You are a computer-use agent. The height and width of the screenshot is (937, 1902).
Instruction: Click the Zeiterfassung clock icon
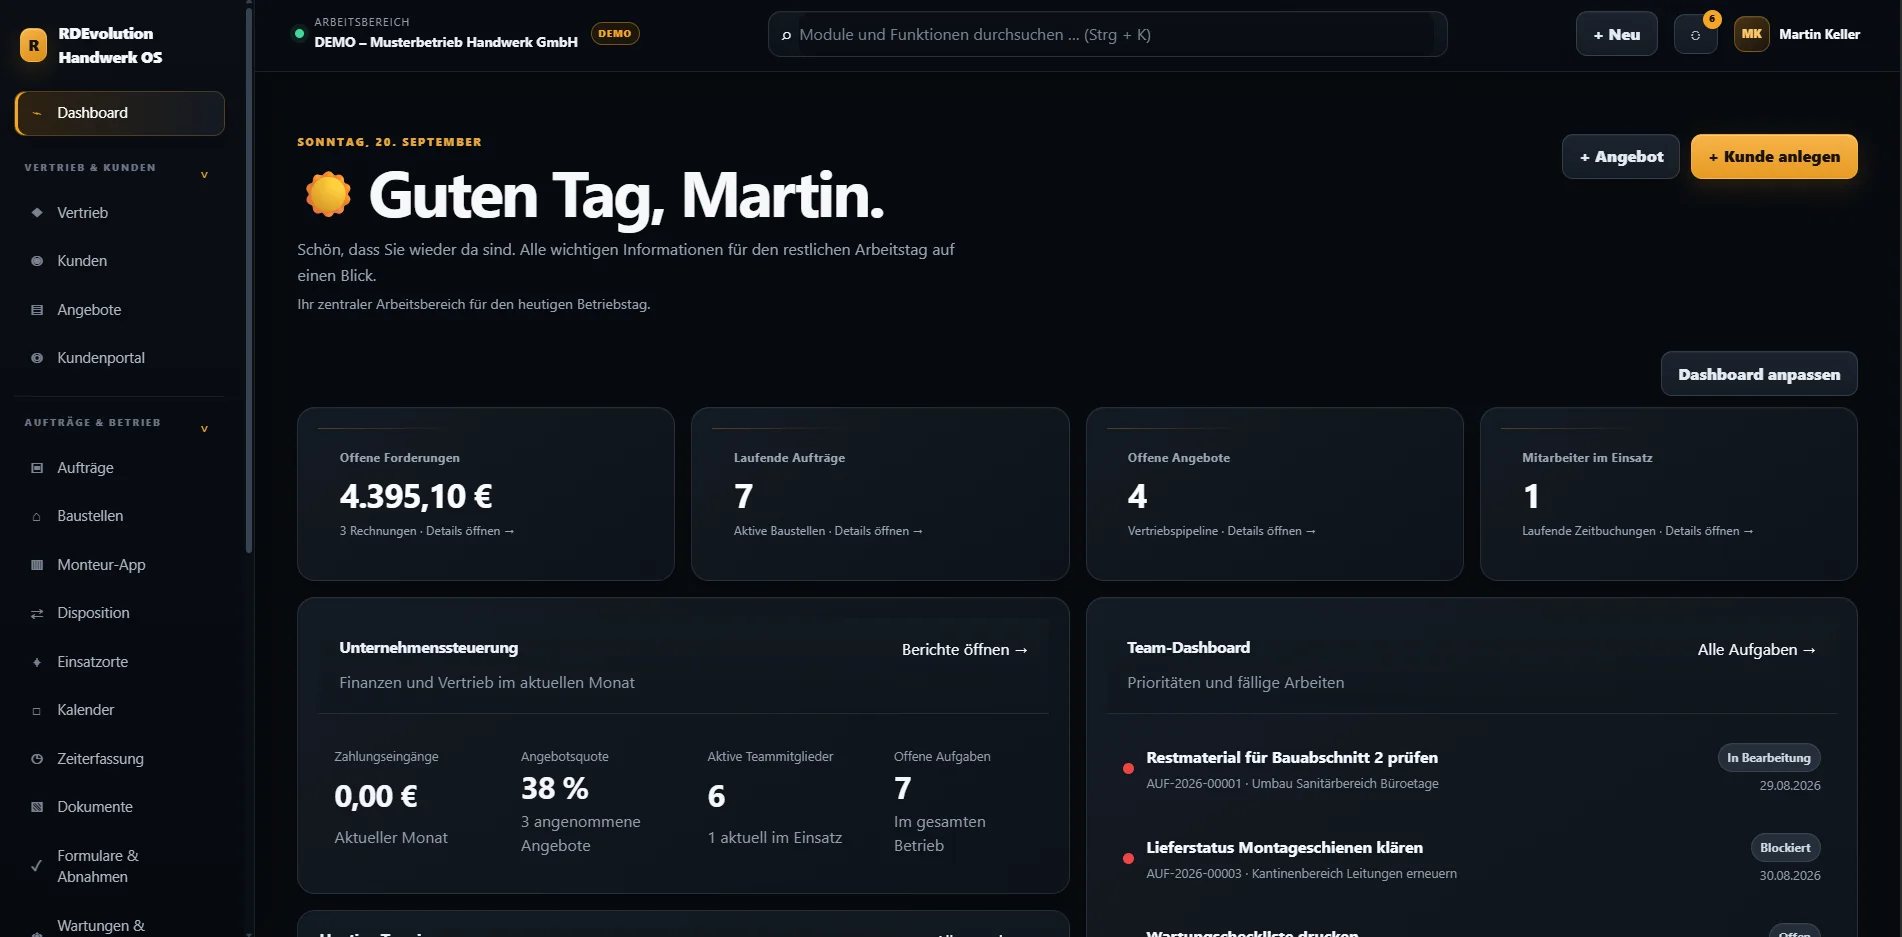tap(37, 759)
